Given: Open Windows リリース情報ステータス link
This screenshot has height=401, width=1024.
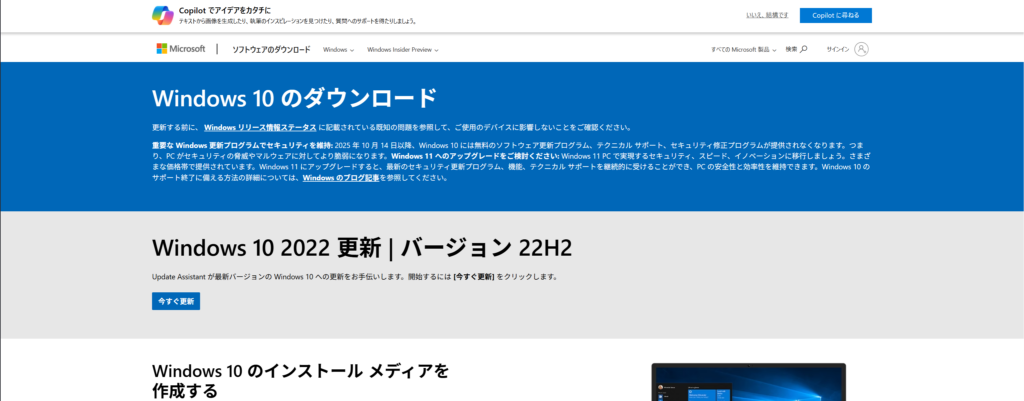Looking at the screenshot, I should click(x=258, y=127).
